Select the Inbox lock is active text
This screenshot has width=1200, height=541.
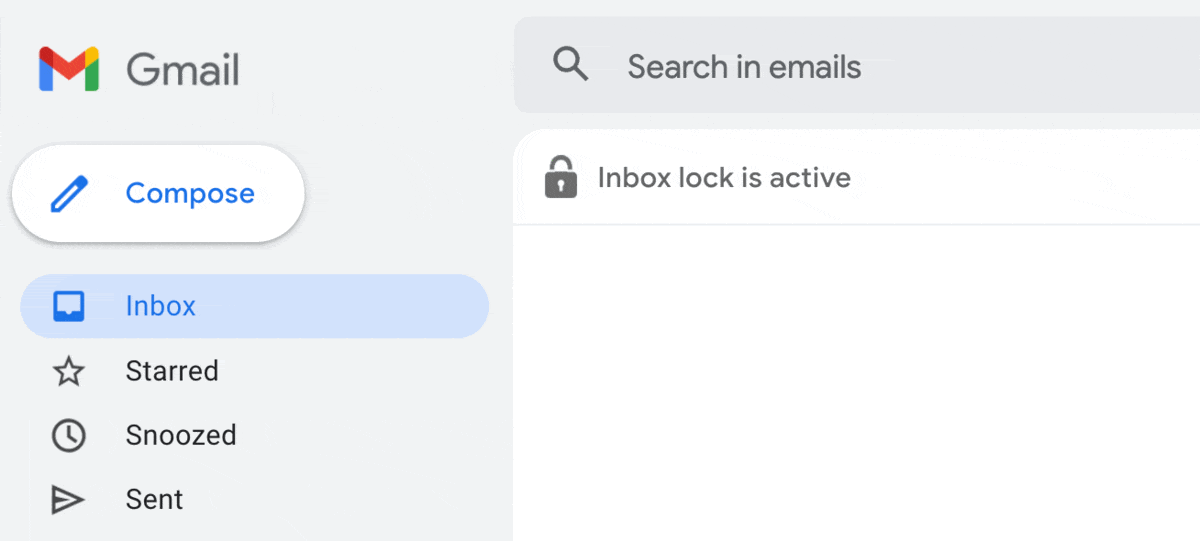coord(724,178)
